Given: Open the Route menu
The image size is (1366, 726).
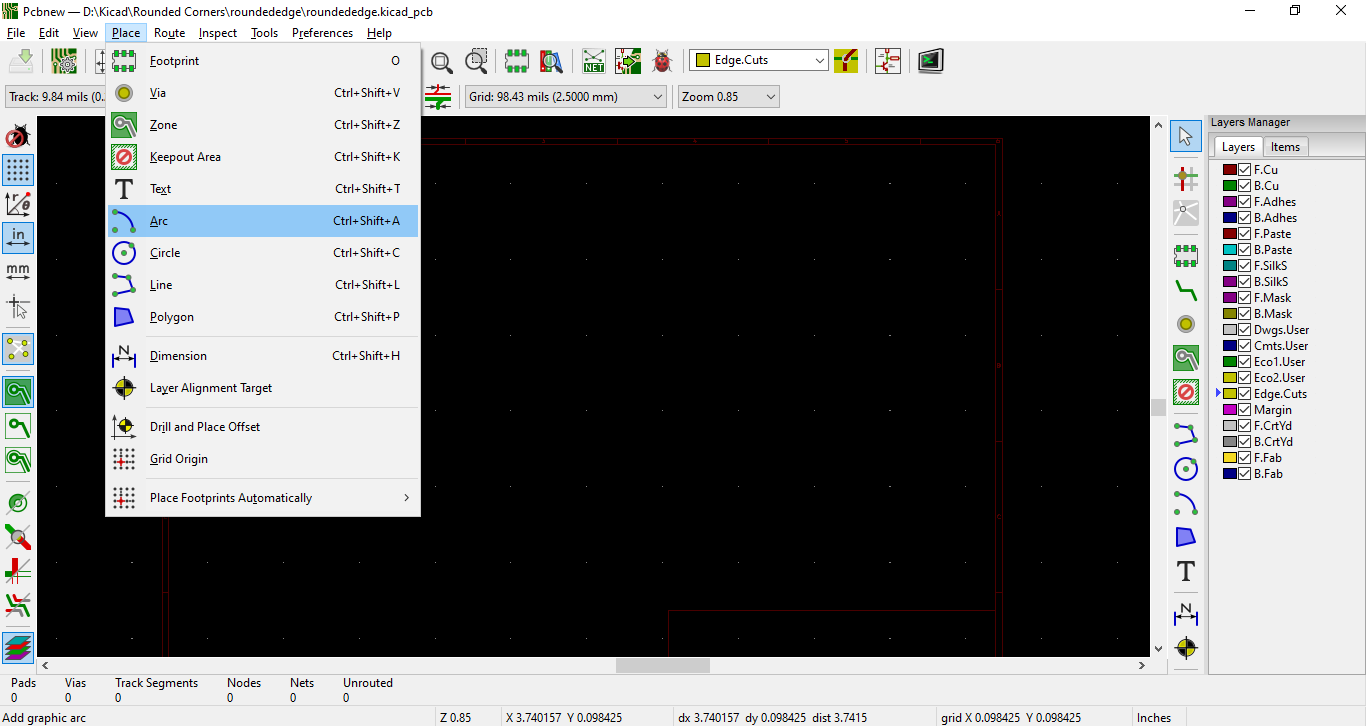Looking at the screenshot, I should click(x=169, y=32).
